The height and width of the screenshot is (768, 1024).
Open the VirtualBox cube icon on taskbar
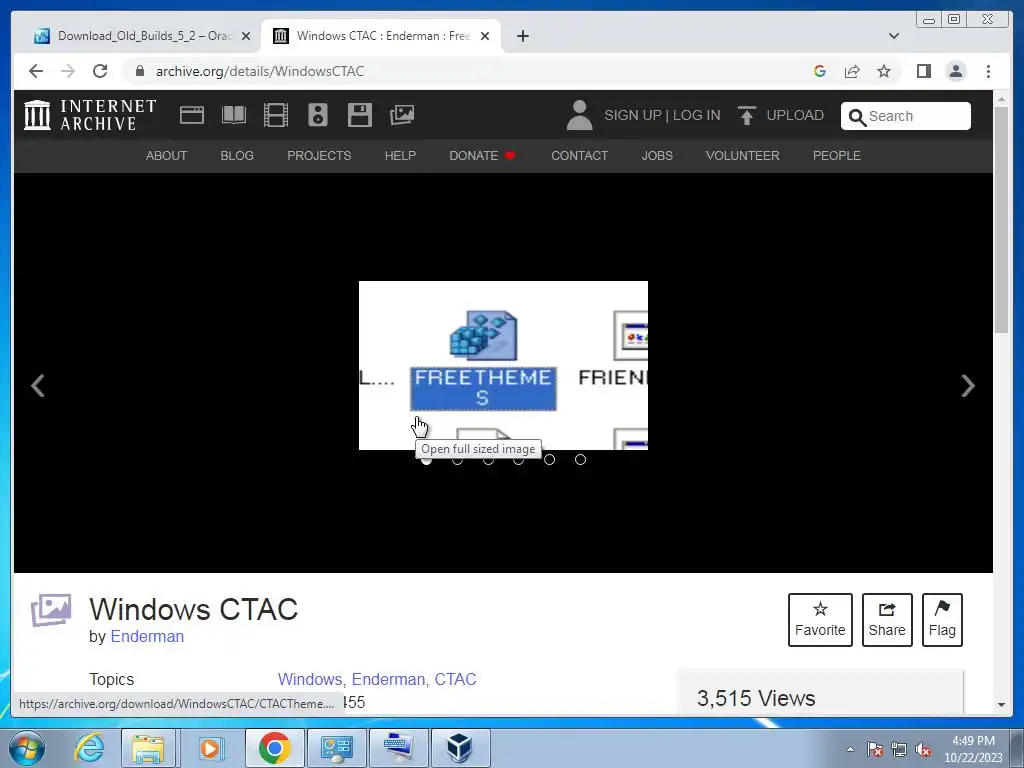point(459,748)
